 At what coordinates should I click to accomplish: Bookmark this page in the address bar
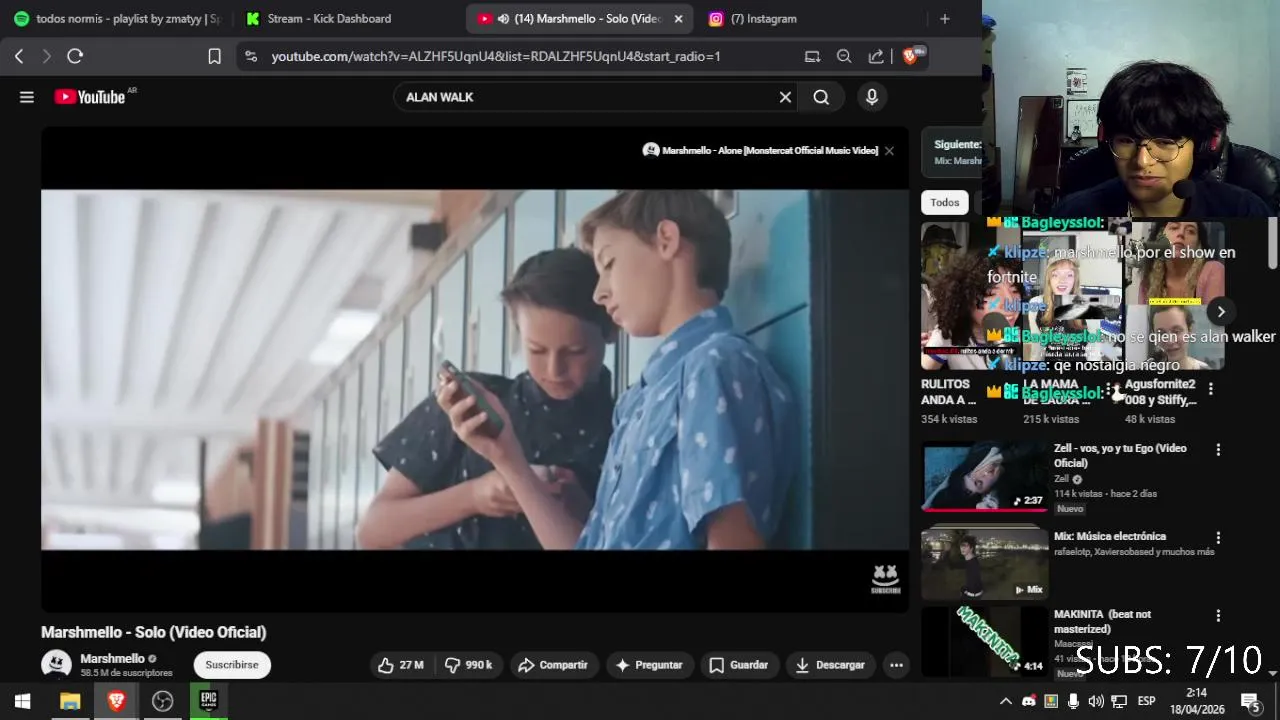[214, 56]
